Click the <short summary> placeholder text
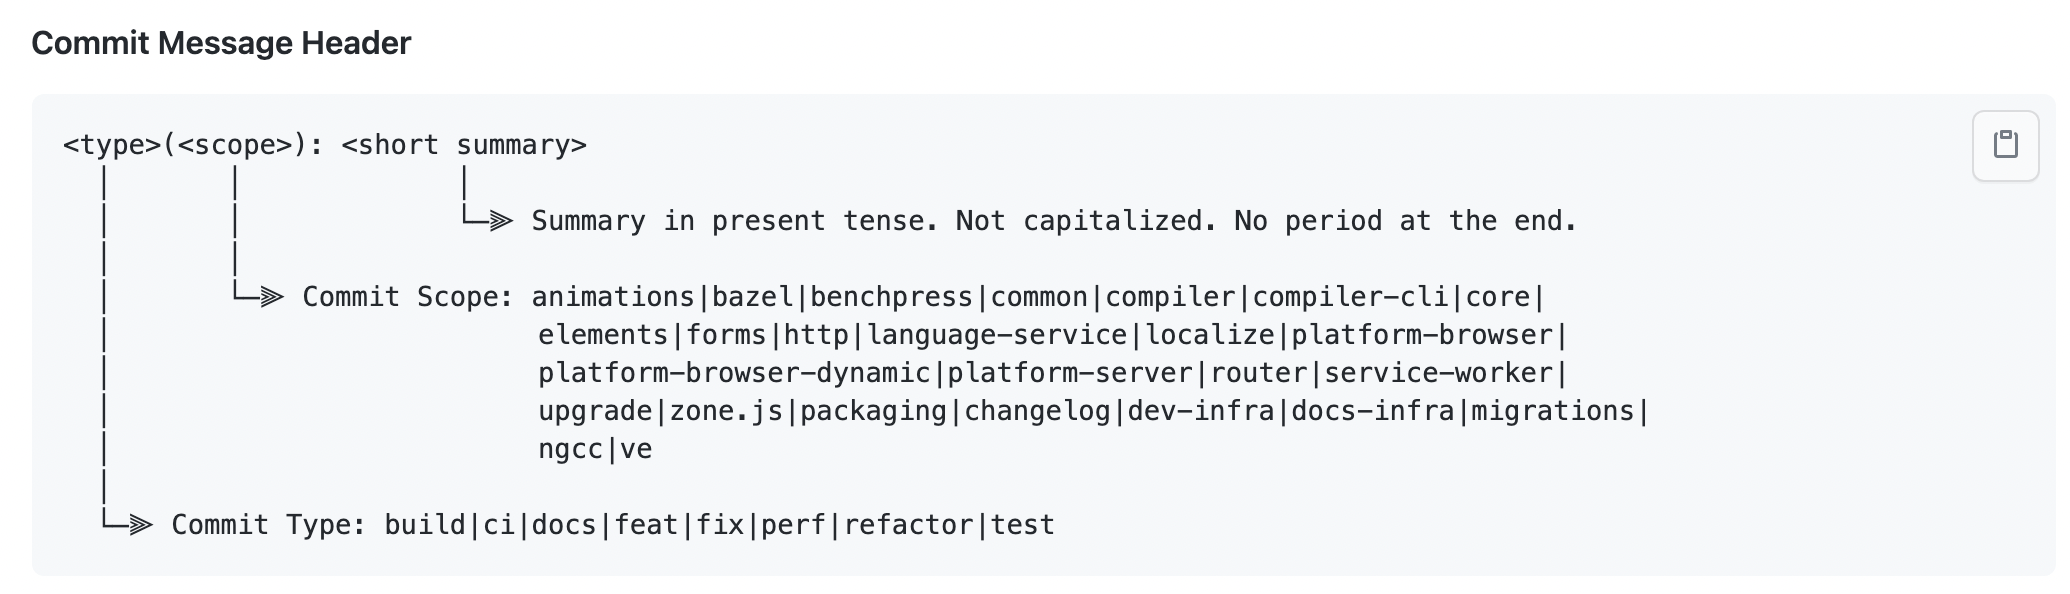This screenshot has height=594, width=2070. pyautogui.click(x=464, y=146)
